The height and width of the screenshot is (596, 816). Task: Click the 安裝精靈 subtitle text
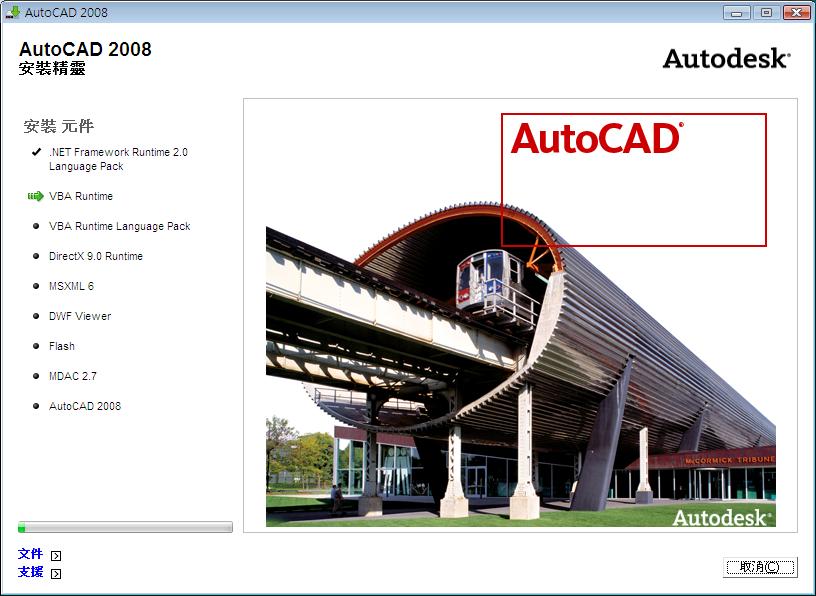pyautogui.click(x=52, y=68)
